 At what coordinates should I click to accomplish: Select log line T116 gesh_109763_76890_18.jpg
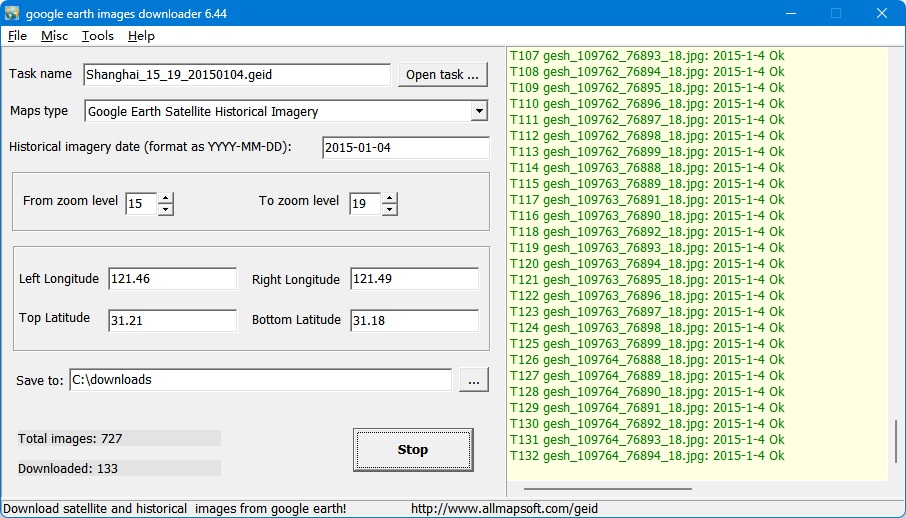pyautogui.click(x=647, y=216)
